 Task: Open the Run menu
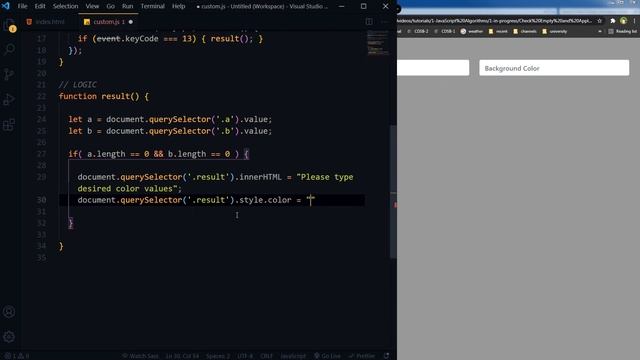127,6
